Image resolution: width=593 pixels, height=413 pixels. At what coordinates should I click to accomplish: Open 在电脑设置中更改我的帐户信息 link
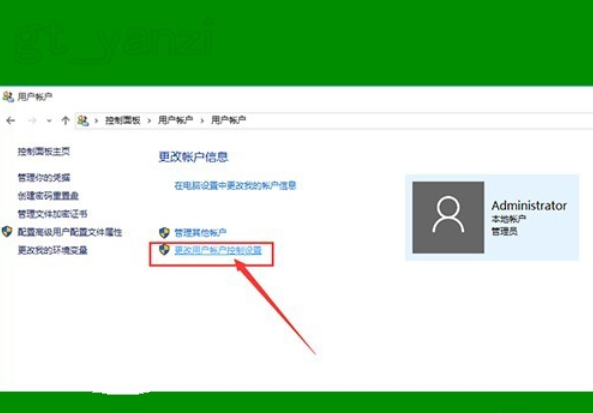pos(235,186)
